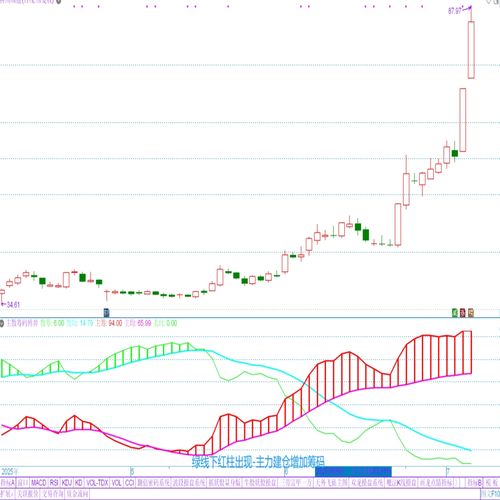Click the 2025年 label on time axis
Viewport: 500px width, 500px height.
[9, 471]
